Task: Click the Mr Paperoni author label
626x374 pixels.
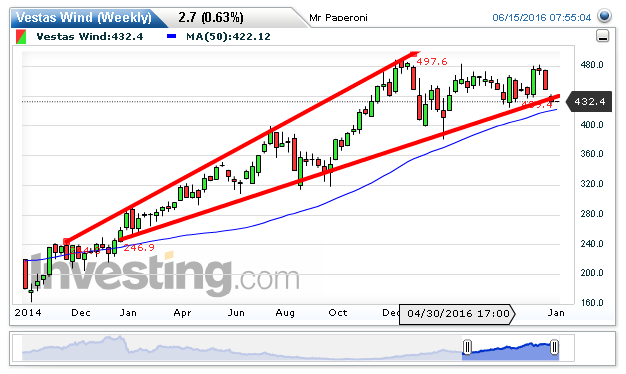Action: pyautogui.click(x=338, y=18)
